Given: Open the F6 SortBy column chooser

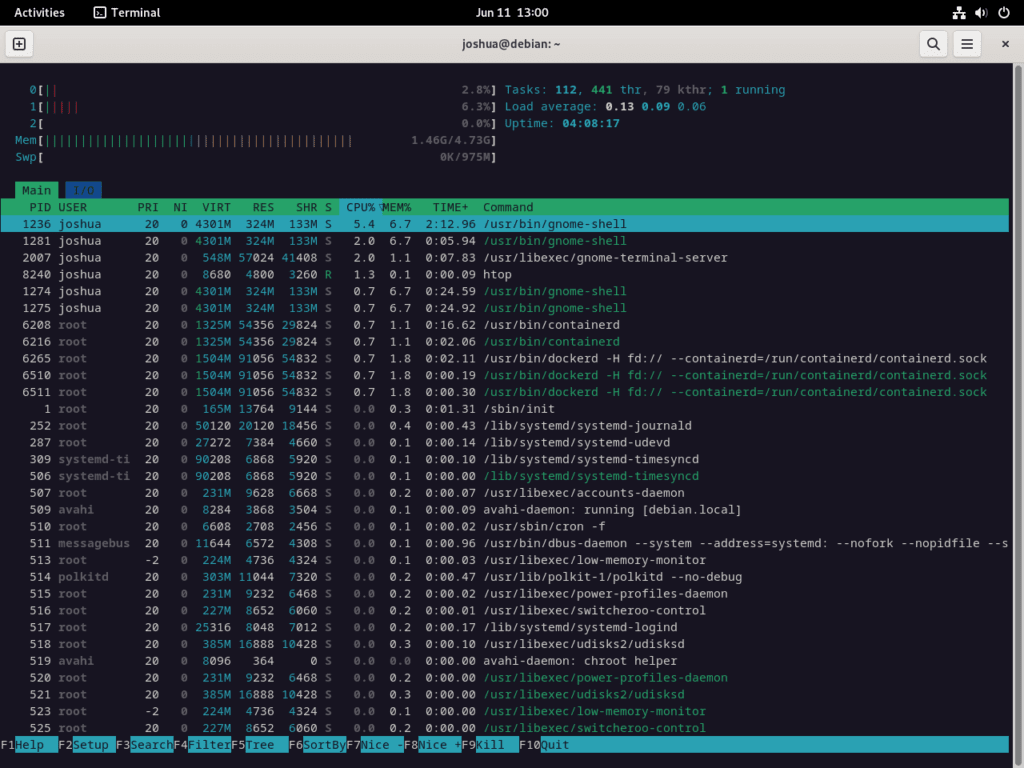Looking at the screenshot, I should point(316,745).
